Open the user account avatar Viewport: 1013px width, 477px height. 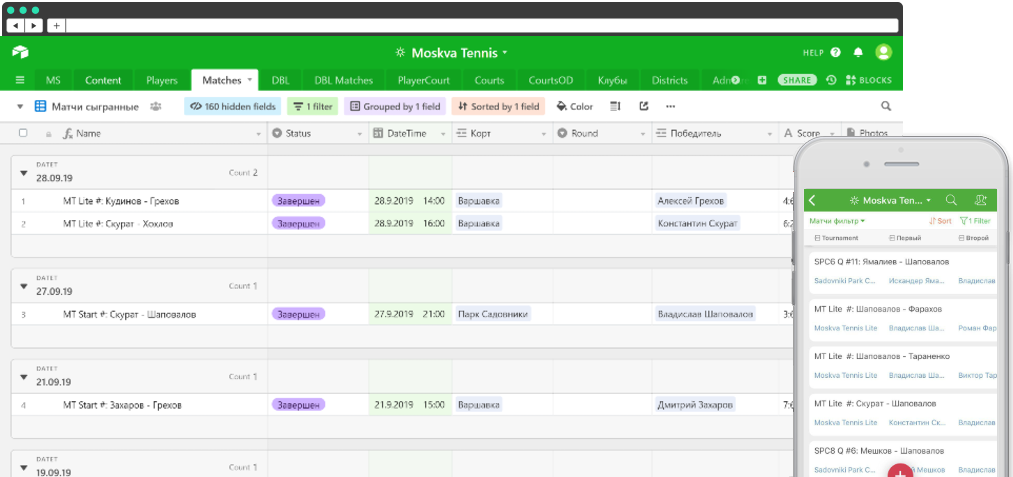pyautogui.click(x=883, y=52)
